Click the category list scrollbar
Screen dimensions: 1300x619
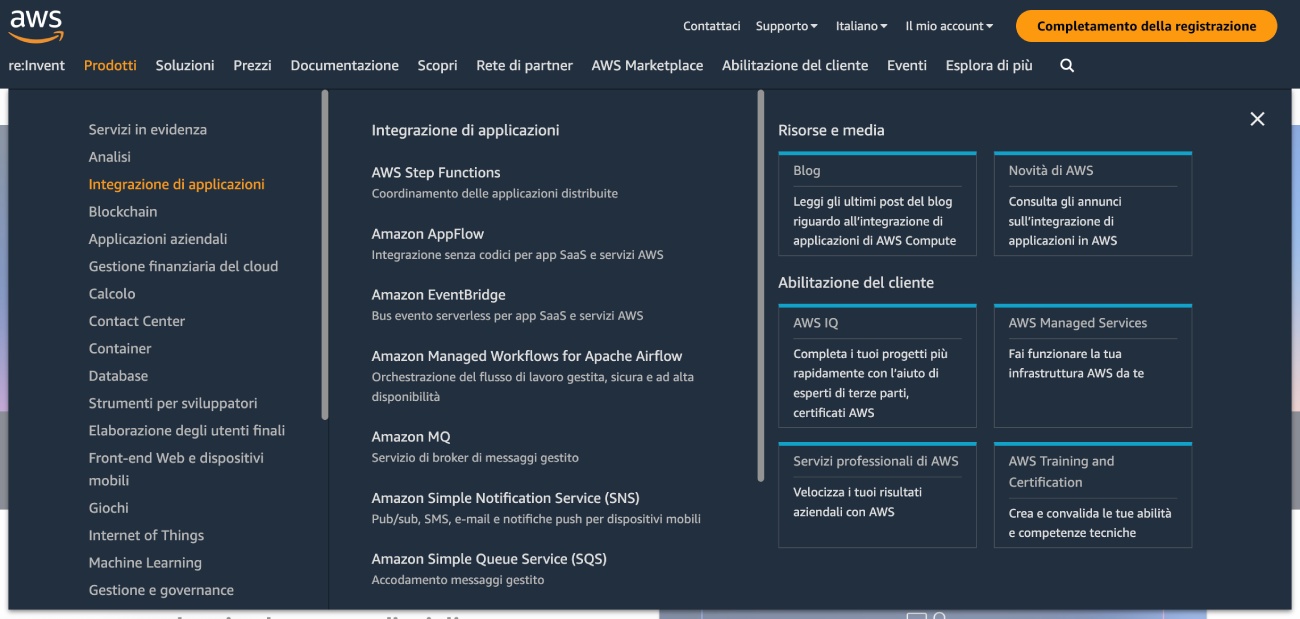click(x=324, y=255)
